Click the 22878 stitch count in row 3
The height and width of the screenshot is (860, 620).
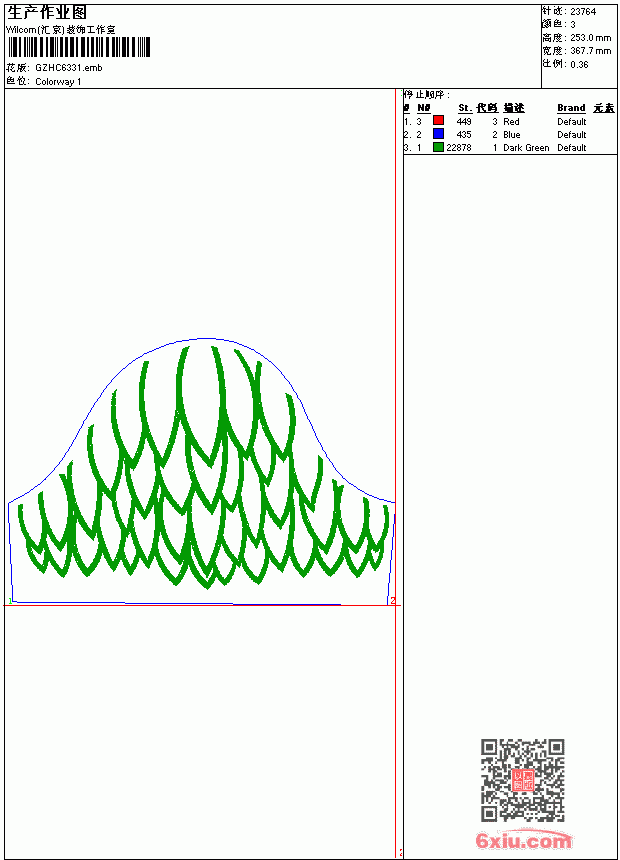(459, 148)
